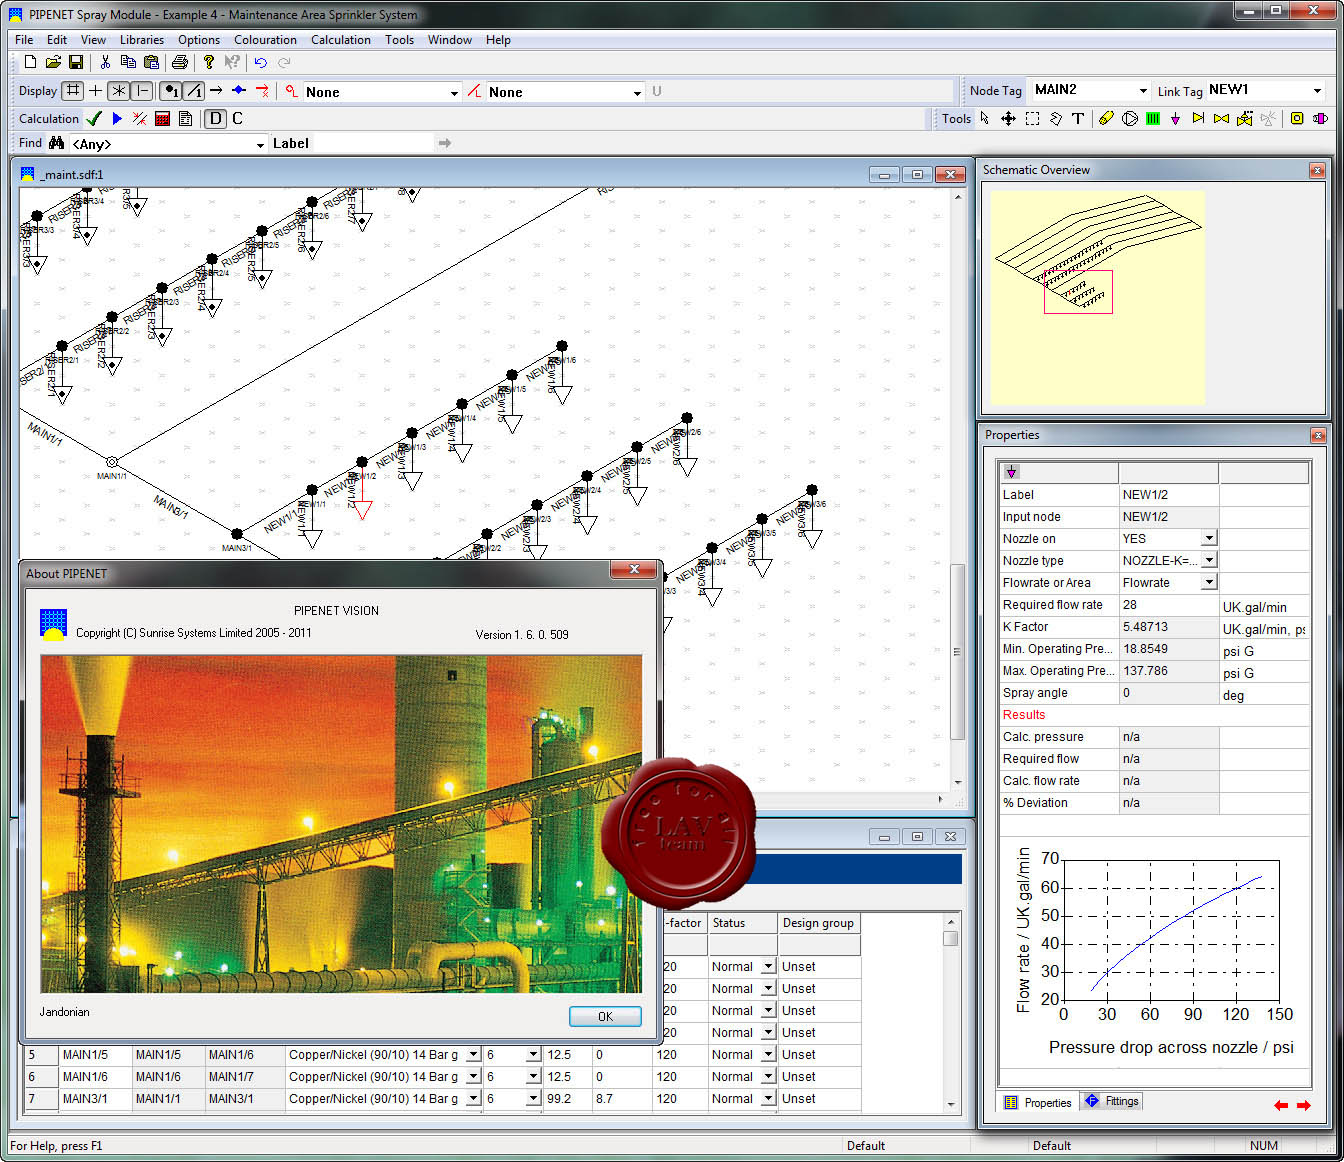This screenshot has height=1162, width=1344.
Task: Toggle the C mode button
Action: click(237, 118)
